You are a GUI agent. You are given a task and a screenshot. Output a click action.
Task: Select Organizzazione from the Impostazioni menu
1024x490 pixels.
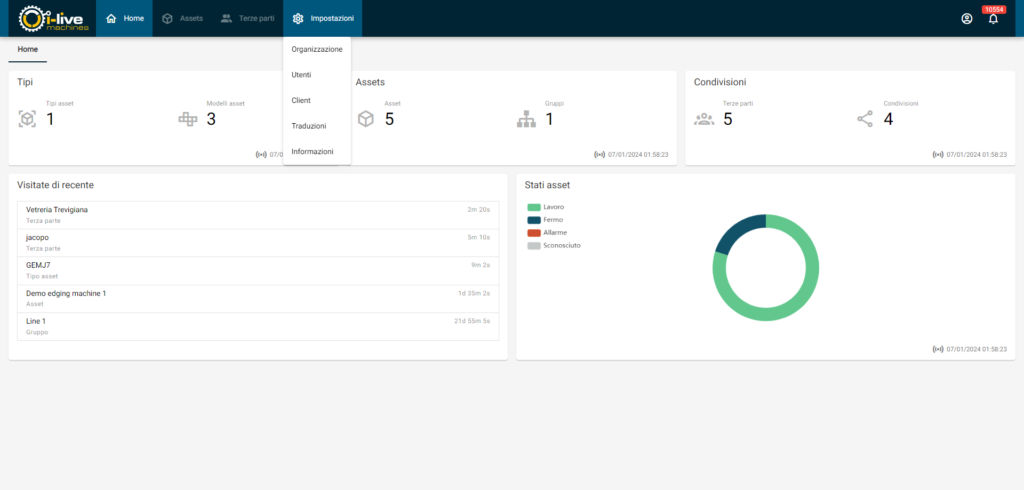pyautogui.click(x=316, y=49)
